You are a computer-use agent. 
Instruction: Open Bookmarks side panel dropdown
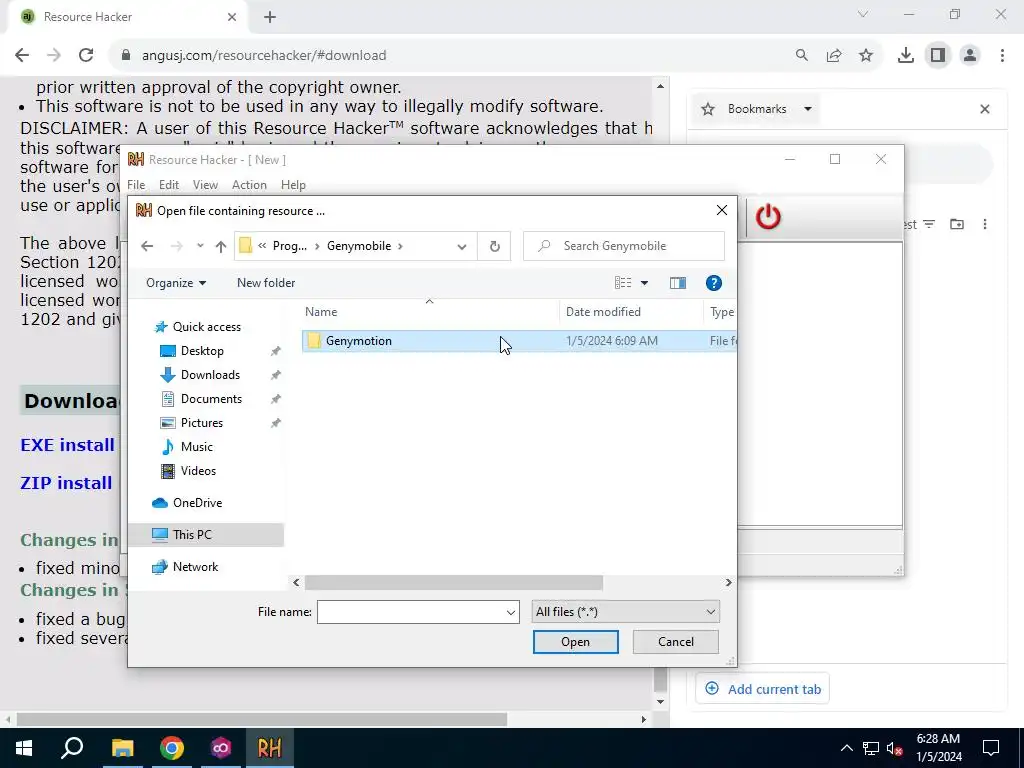coord(808,109)
